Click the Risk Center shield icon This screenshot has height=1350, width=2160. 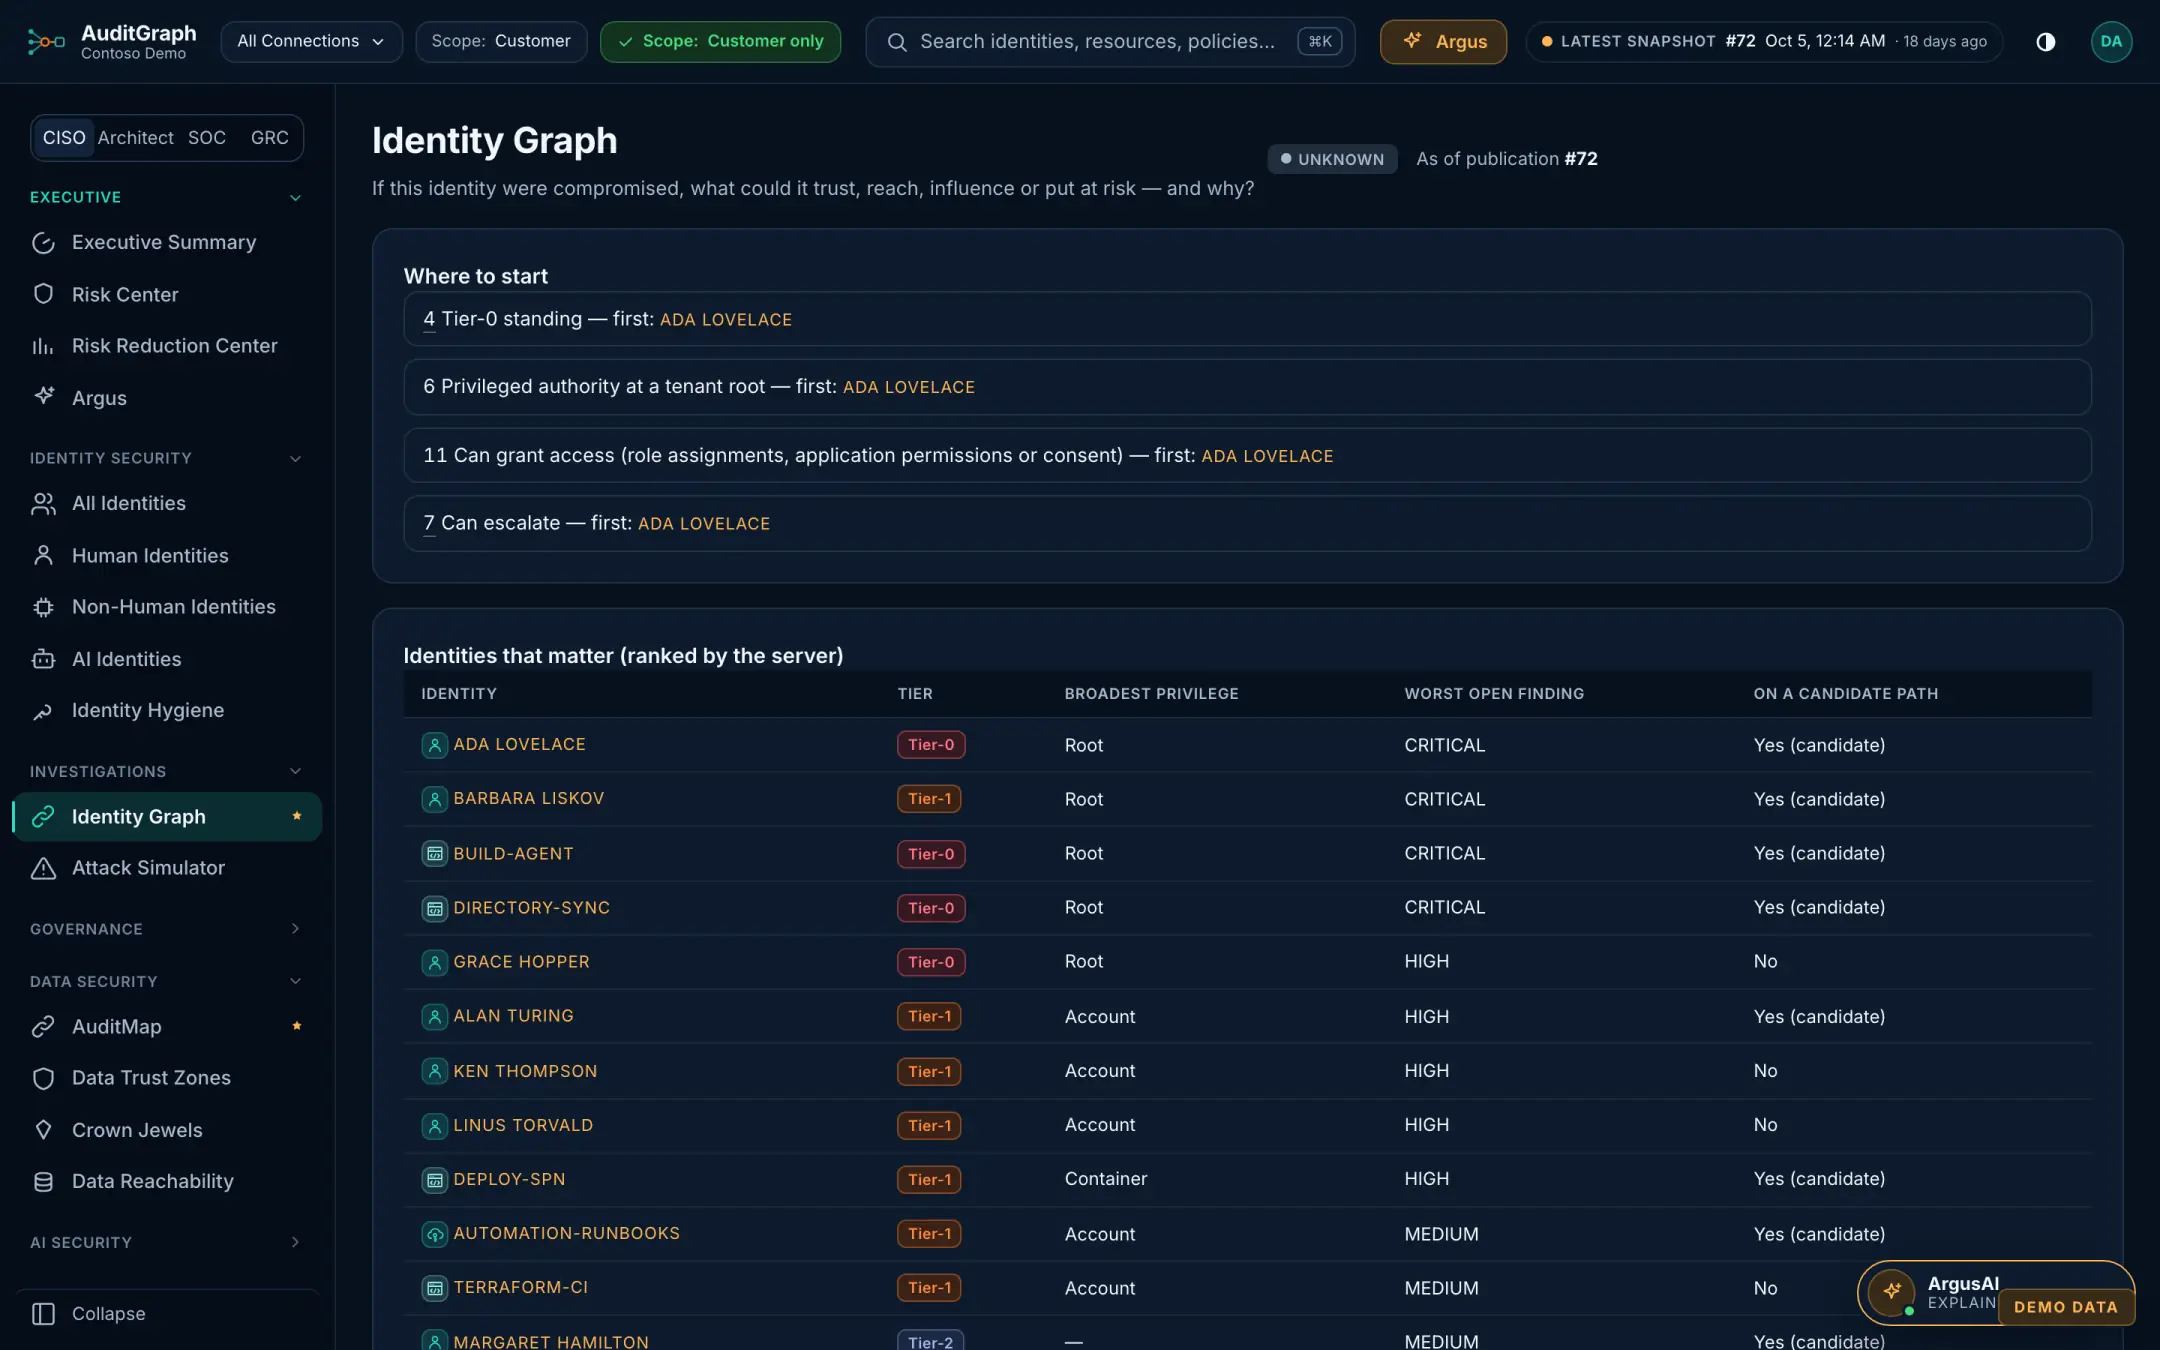(43, 294)
